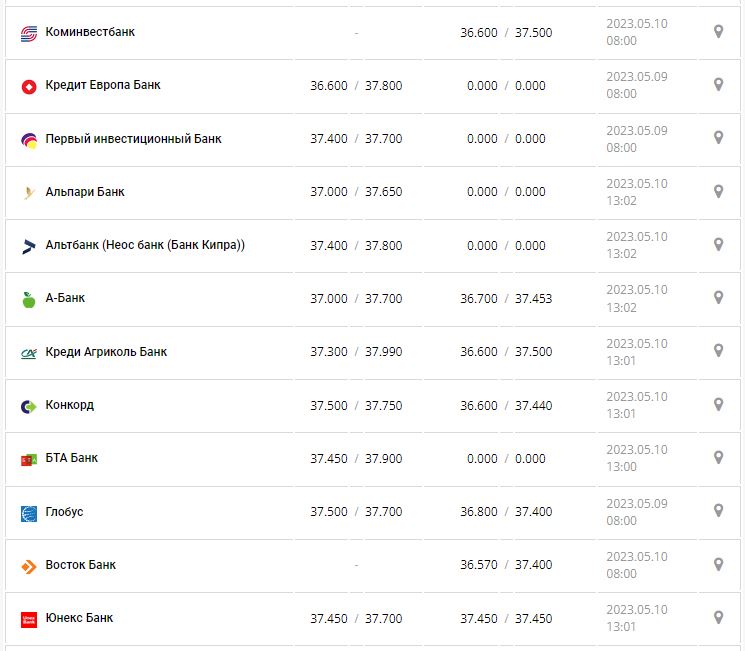Screen dimensions: 745x651
Task: Click the Конкорд update time 2023.05.10 13:01
Action: (635, 405)
